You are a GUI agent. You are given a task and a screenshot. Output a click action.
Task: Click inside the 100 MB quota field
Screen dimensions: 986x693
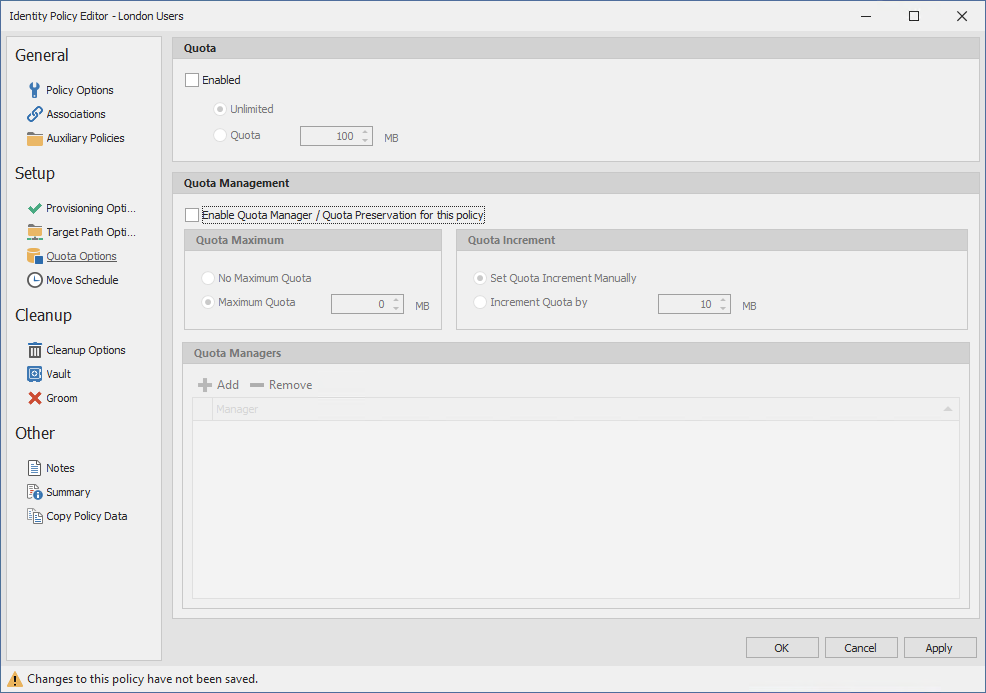point(330,136)
